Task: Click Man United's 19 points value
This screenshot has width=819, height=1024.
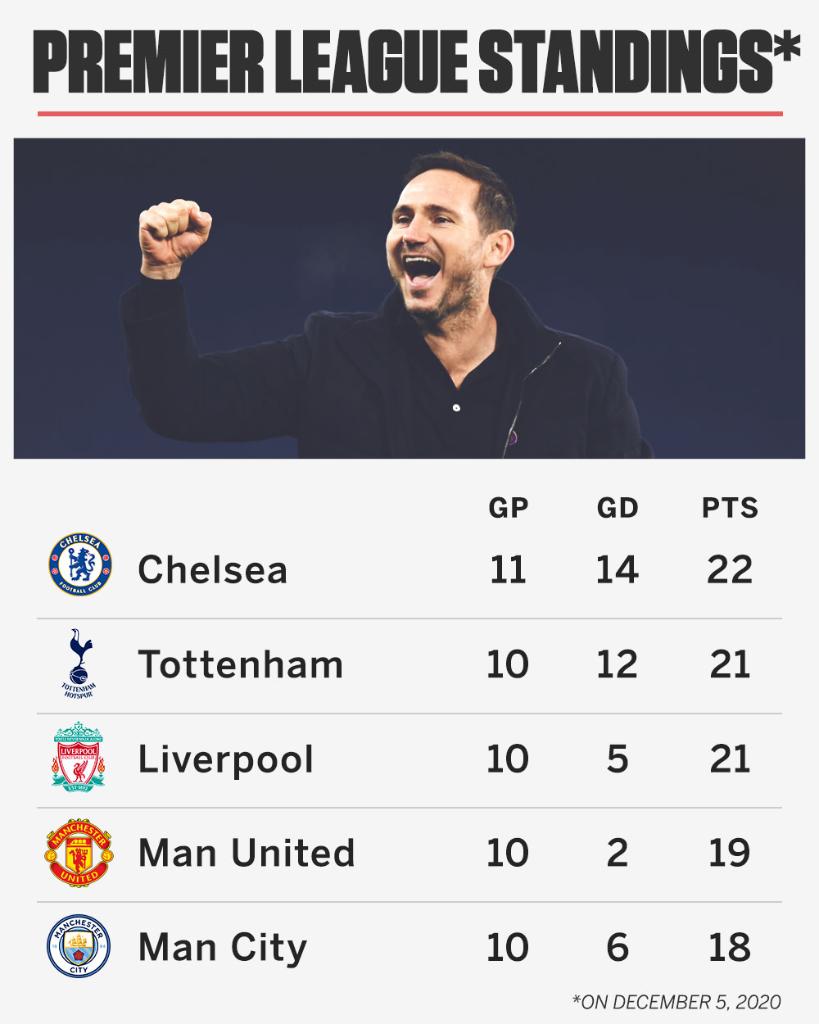Action: click(x=728, y=853)
